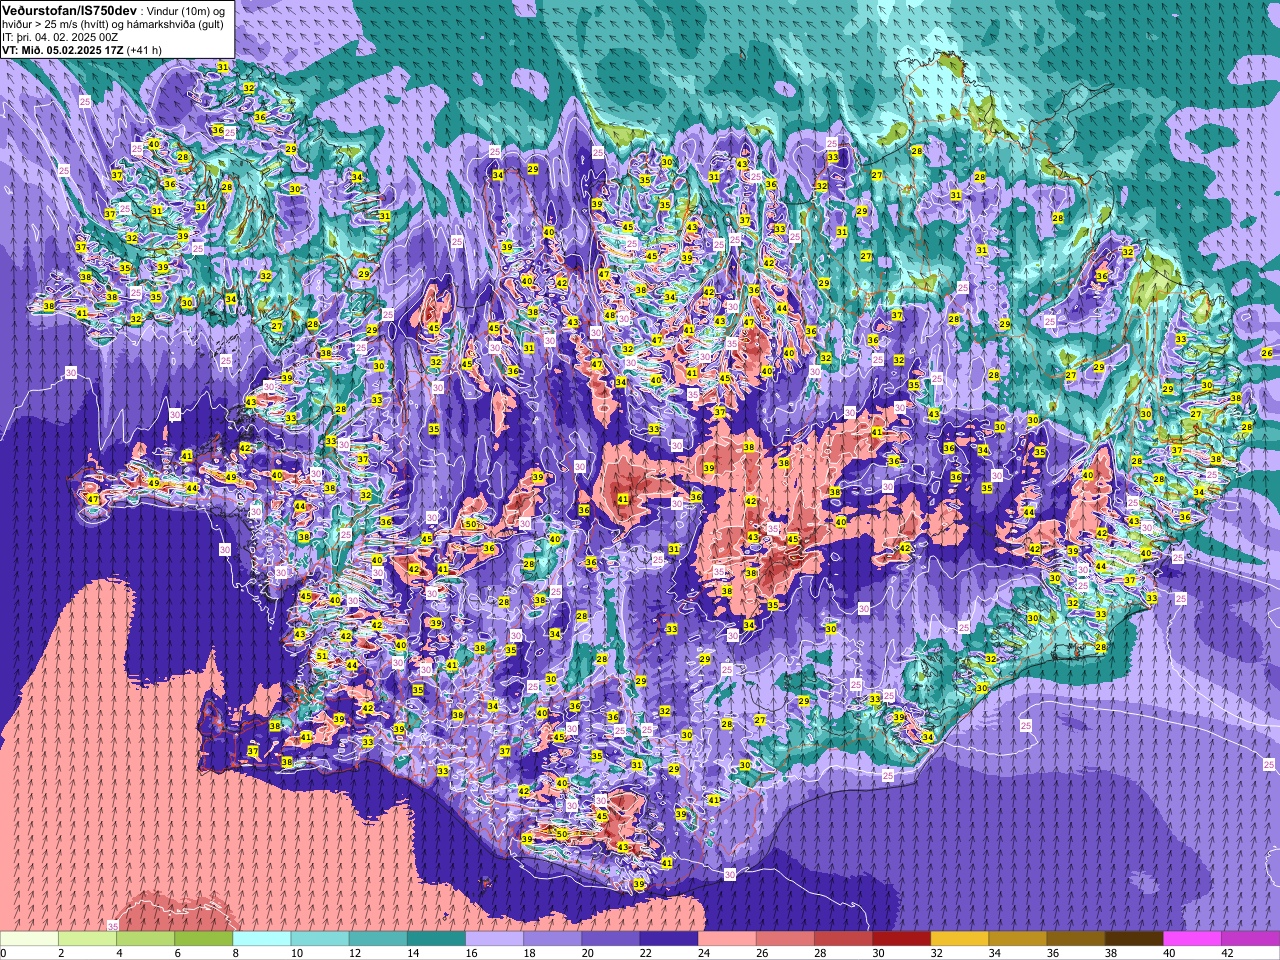Click the purple above-42 m/s legend swatch
The image size is (1280, 960).
click(1250, 939)
